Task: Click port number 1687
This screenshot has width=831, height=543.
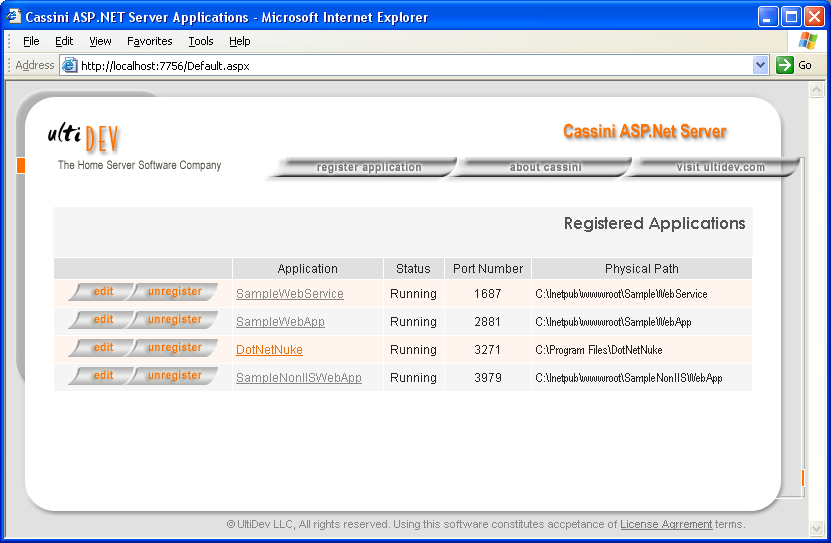Action: tap(488, 293)
